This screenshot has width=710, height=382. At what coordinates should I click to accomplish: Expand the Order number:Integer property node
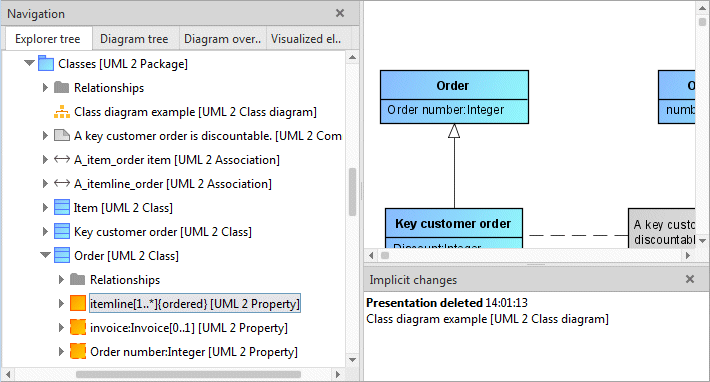61,351
